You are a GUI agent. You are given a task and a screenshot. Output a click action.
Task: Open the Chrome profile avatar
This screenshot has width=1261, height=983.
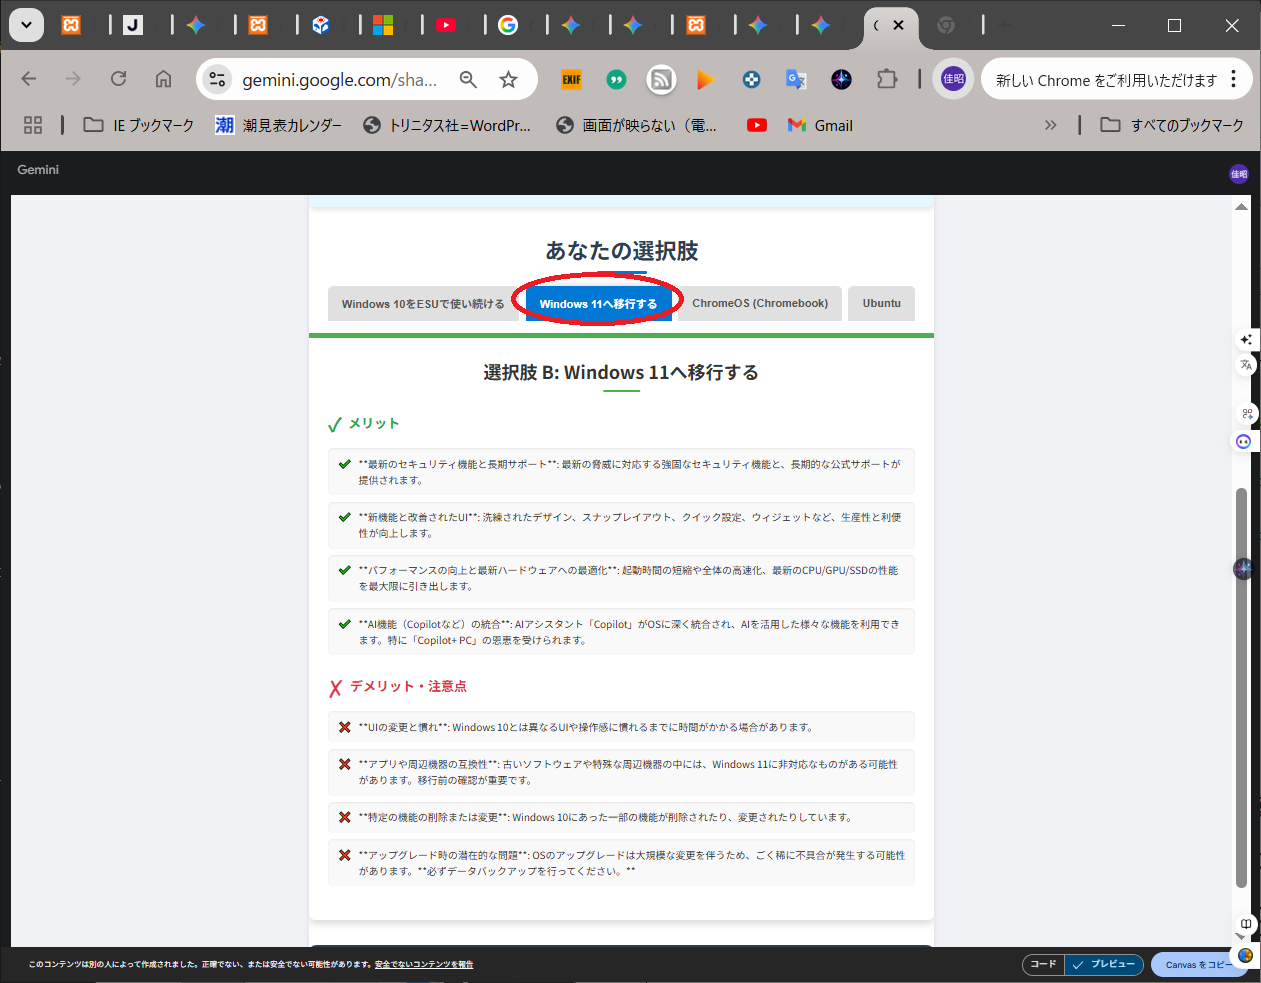(953, 79)
